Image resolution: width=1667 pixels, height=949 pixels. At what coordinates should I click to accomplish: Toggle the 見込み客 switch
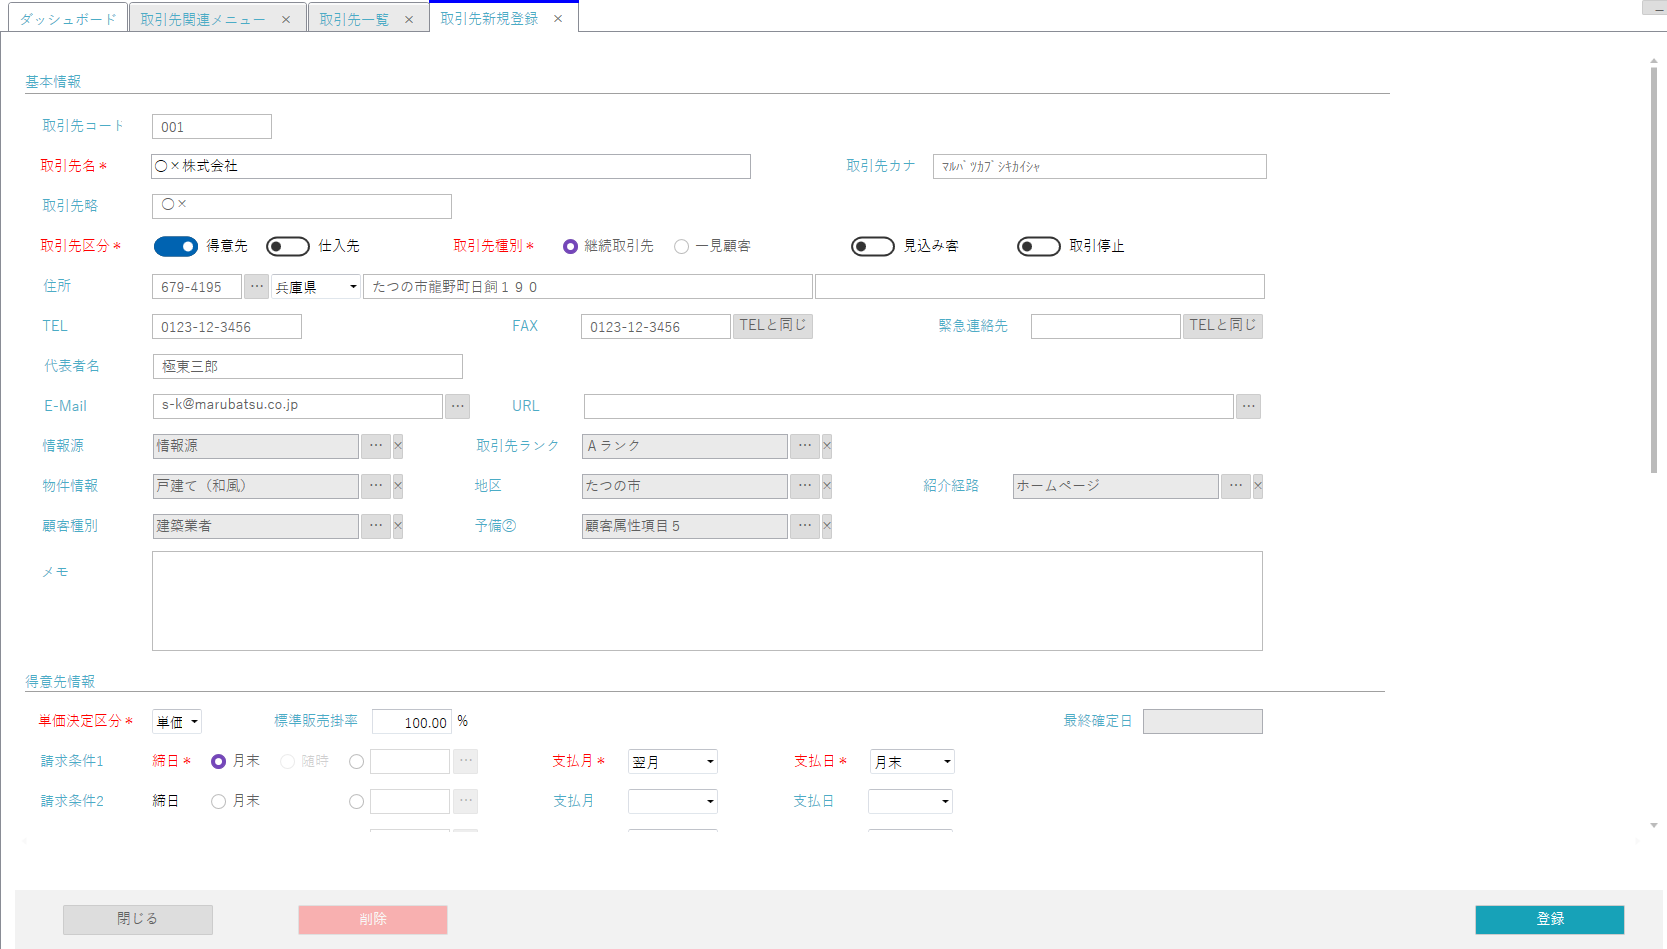[873, 246]
